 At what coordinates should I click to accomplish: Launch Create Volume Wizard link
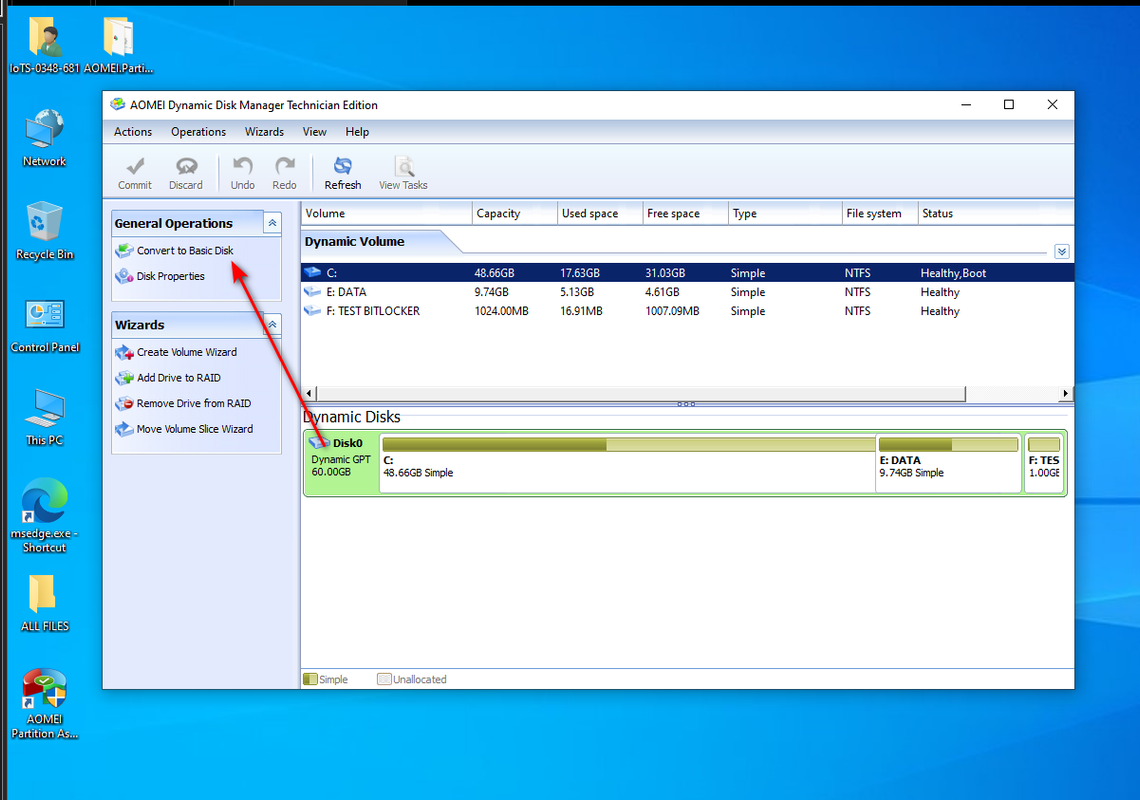click(x=187, y=352)
